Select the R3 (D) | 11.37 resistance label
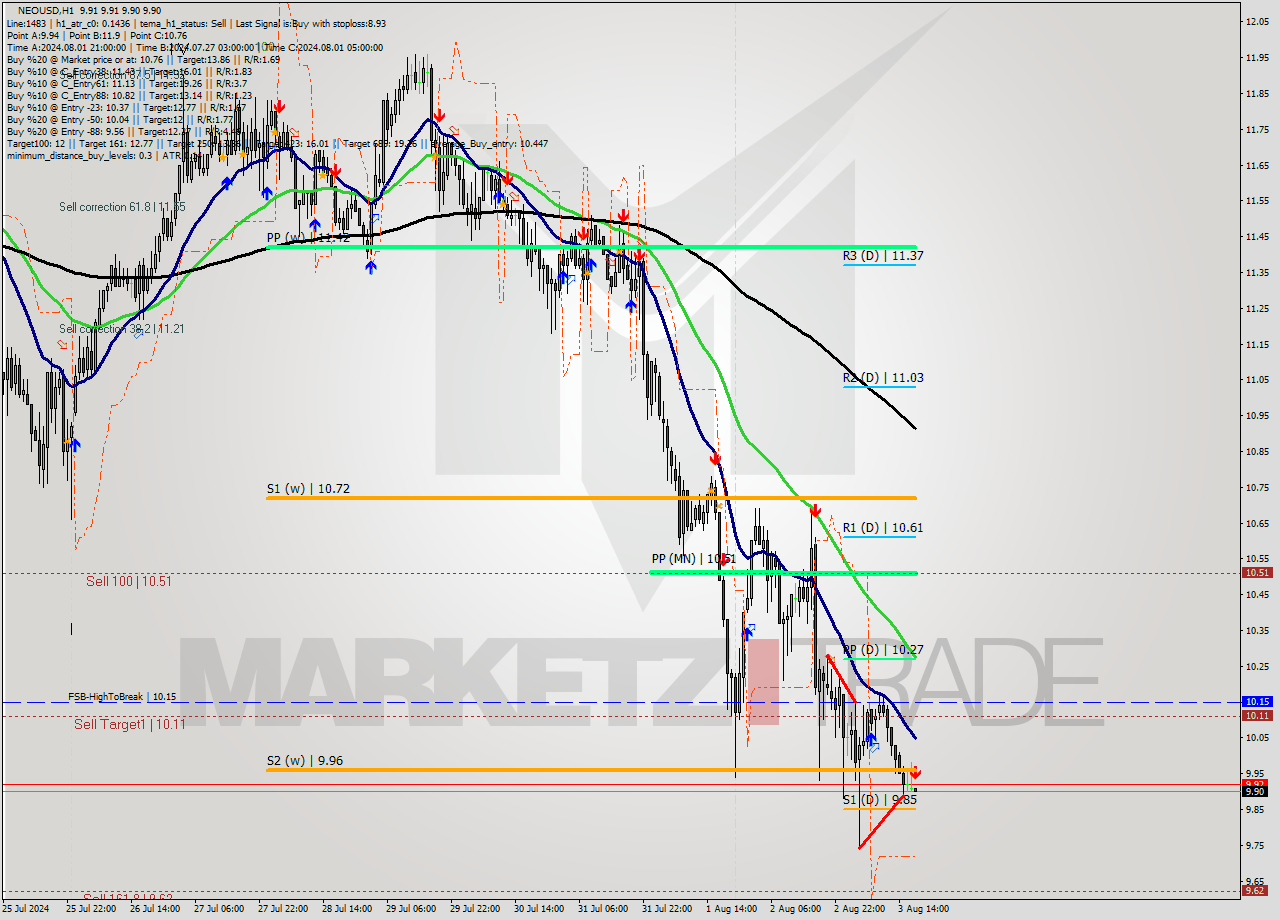 pyautogui.click(x=882, y=256)
